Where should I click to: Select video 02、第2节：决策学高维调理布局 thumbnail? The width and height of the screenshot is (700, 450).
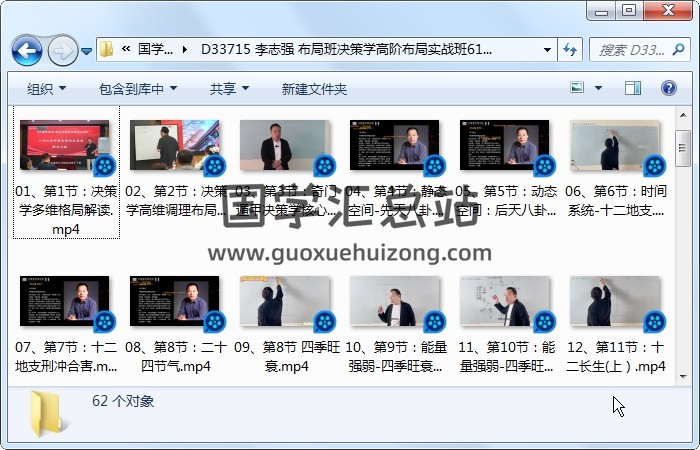pyautogui.click(x=174, y=145)
